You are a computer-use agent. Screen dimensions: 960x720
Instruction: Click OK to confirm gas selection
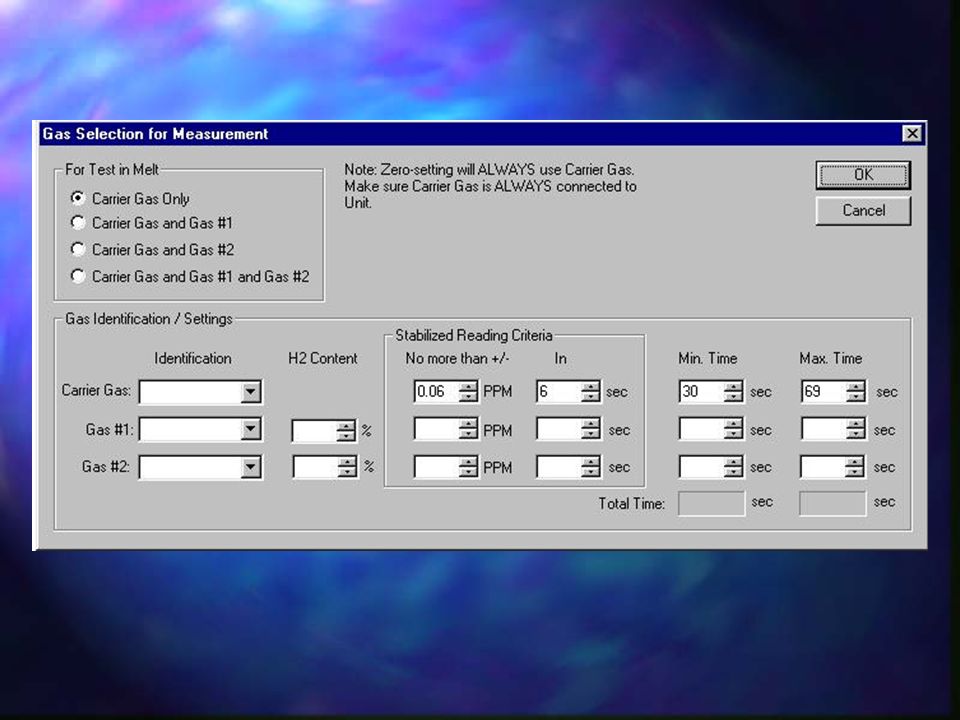863,175
